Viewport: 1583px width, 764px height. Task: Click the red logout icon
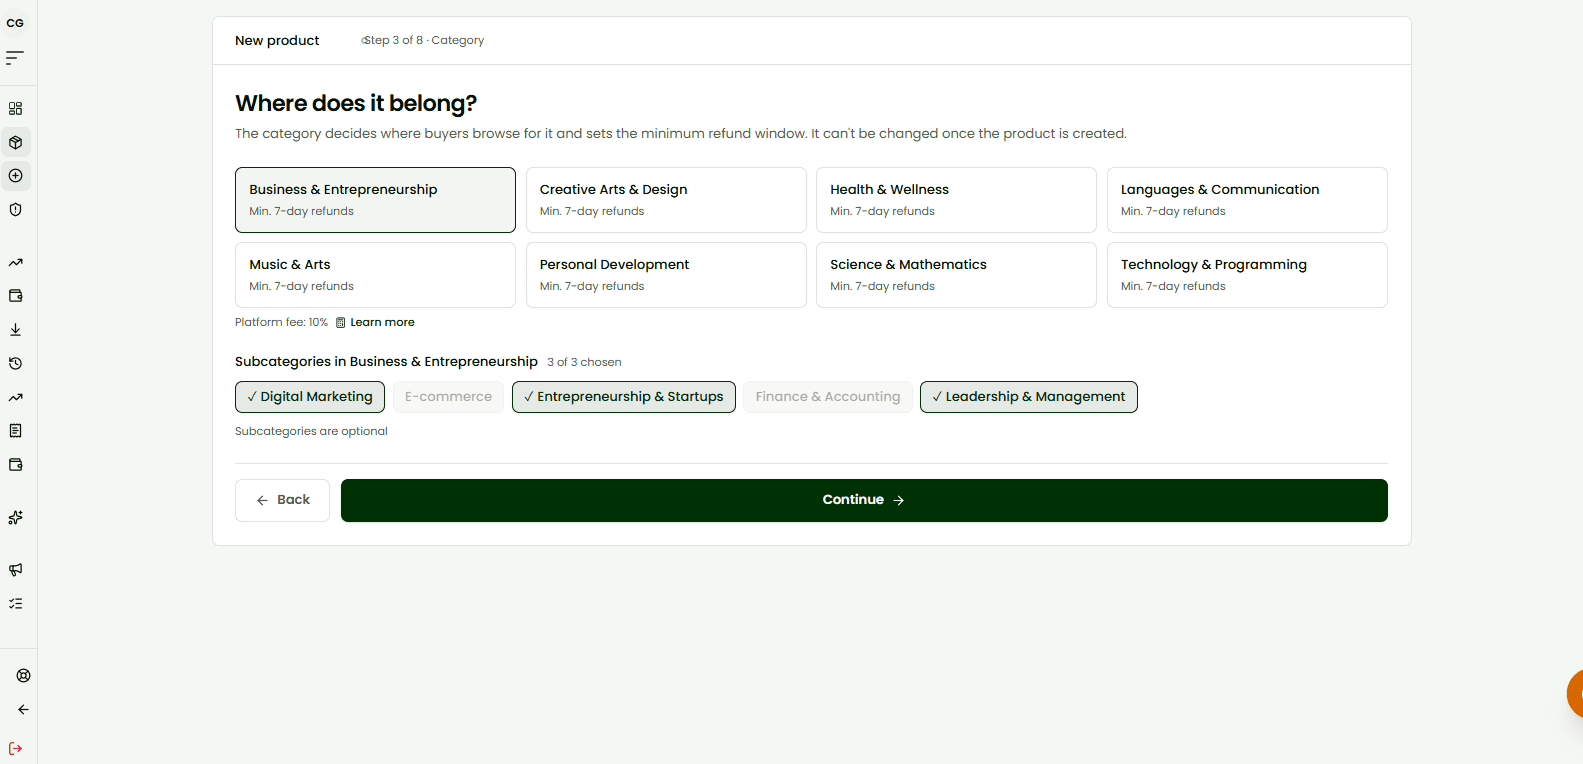(15, 748)
